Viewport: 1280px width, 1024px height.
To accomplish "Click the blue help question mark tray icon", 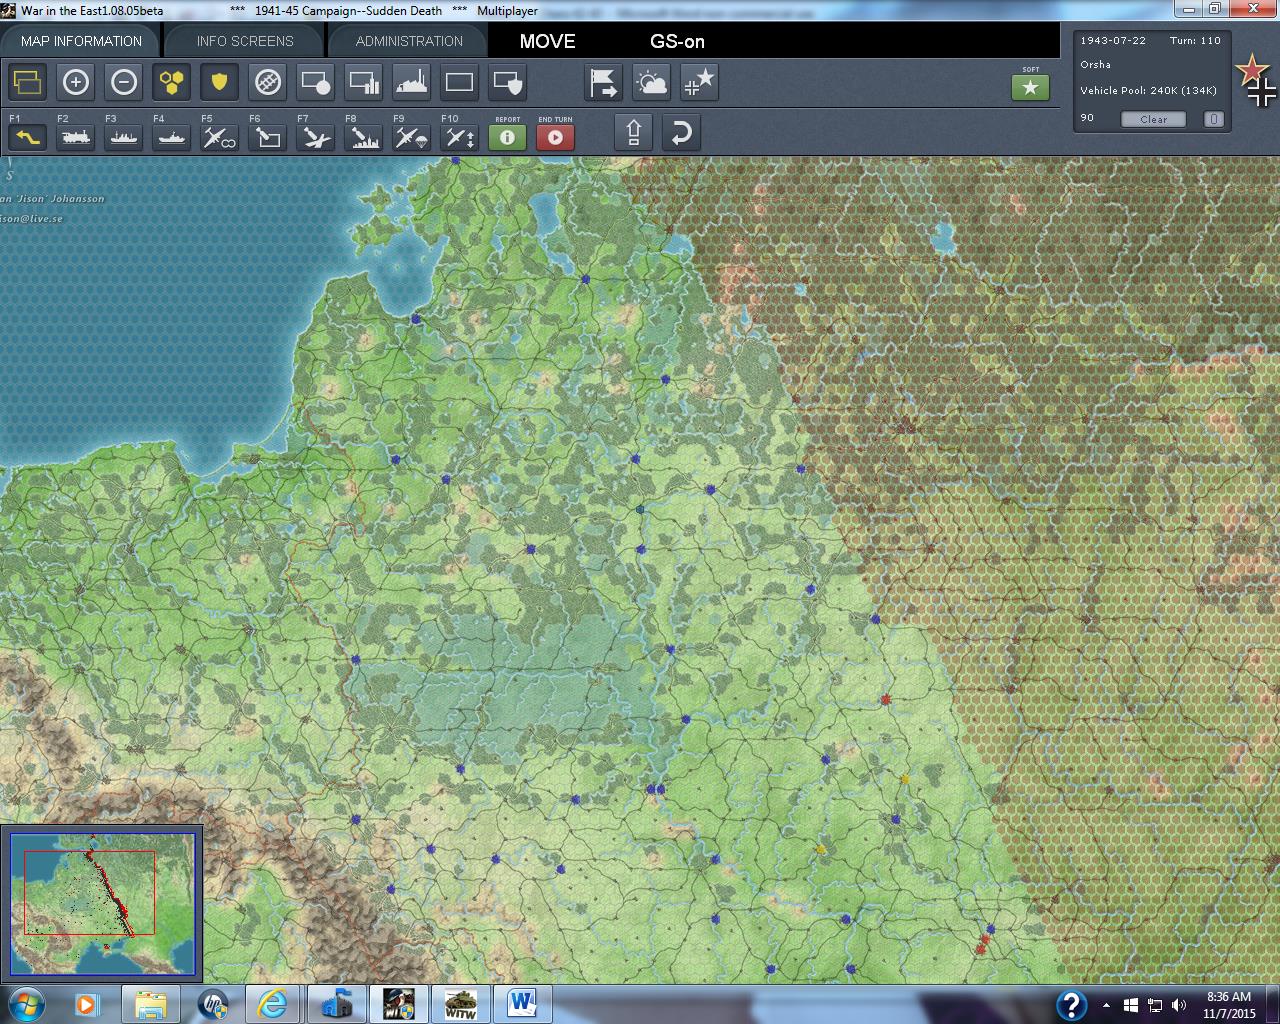I will pyautogui.click(x=1071, y=1005).
